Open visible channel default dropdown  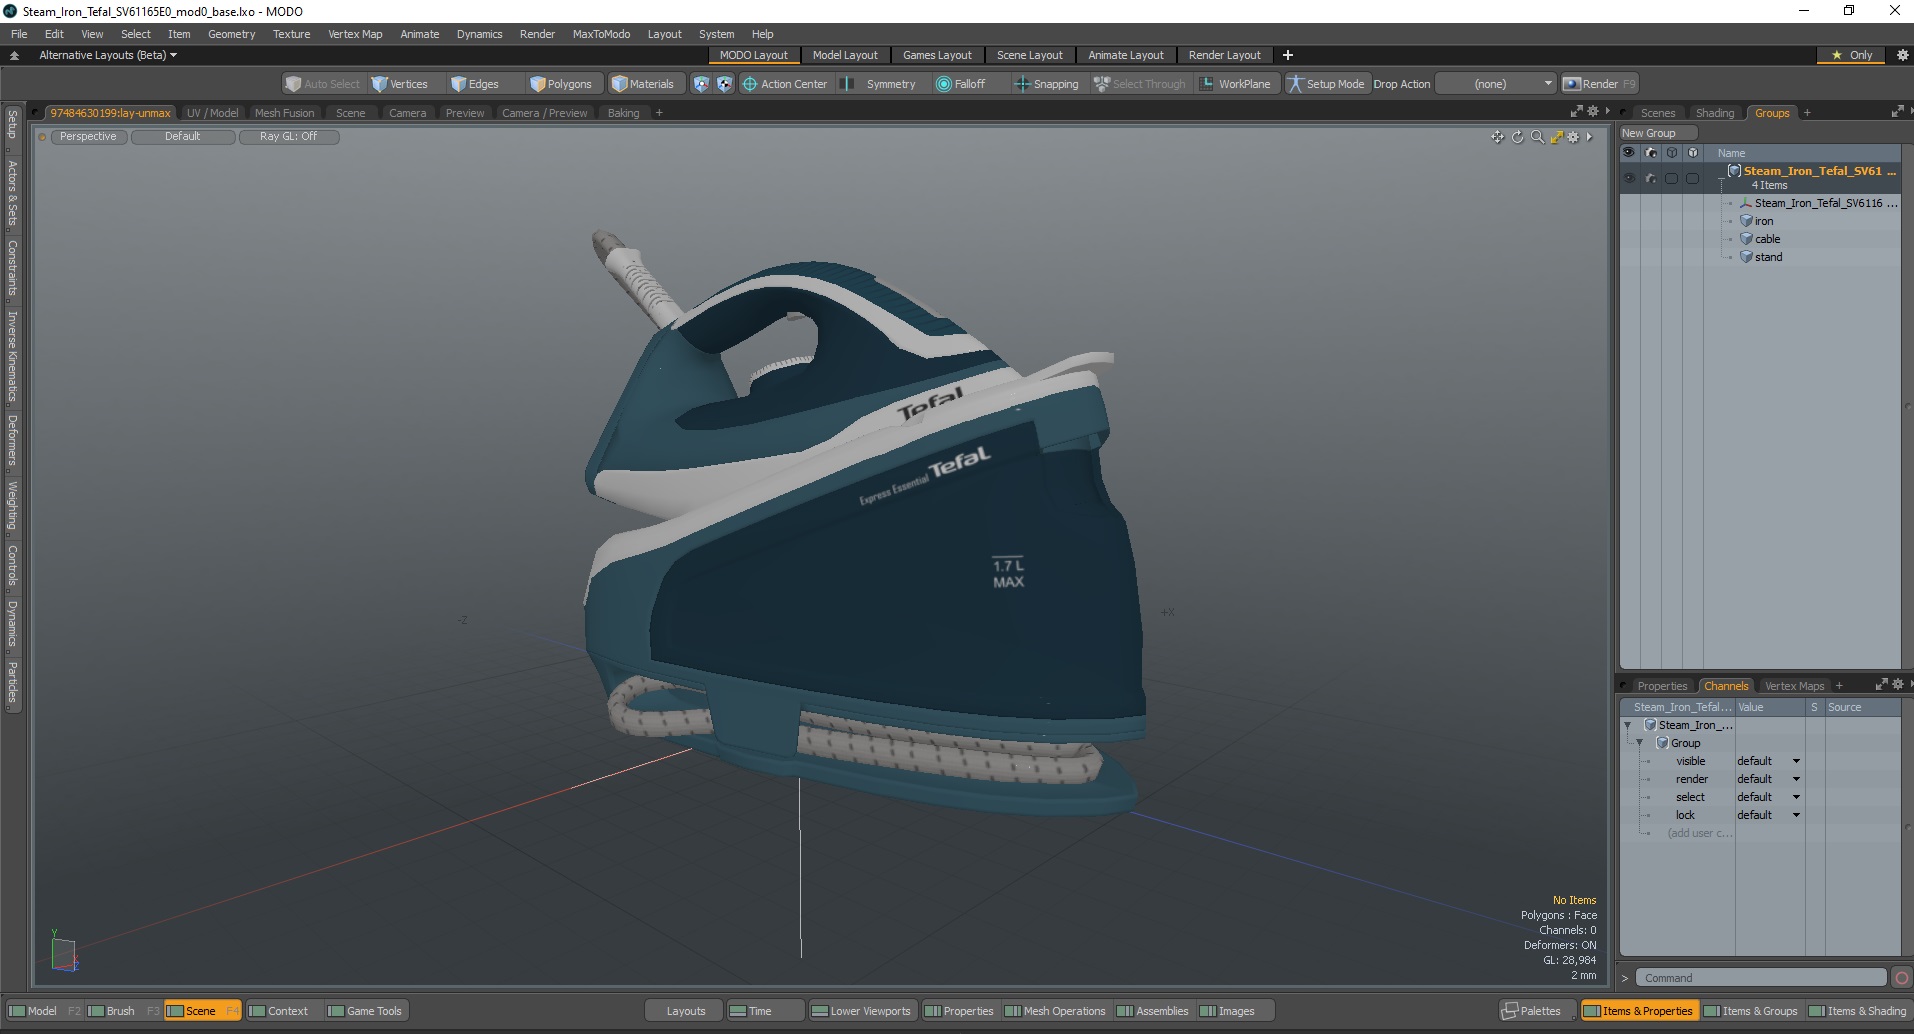pos(1768,761)
